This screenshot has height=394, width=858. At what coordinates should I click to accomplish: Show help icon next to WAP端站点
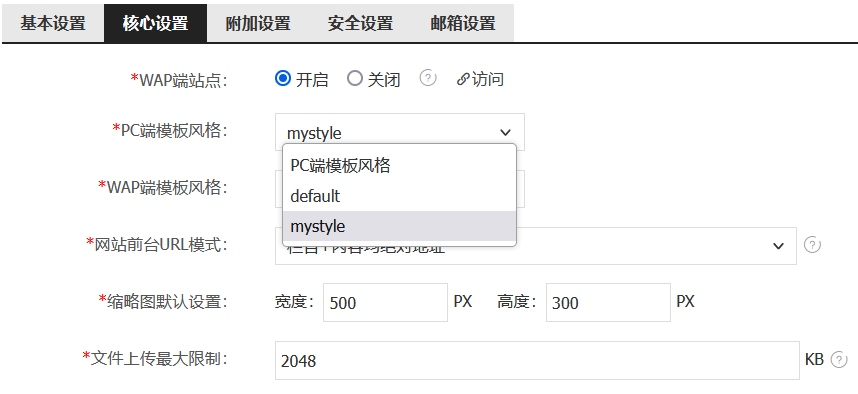[x=428, y=79]
